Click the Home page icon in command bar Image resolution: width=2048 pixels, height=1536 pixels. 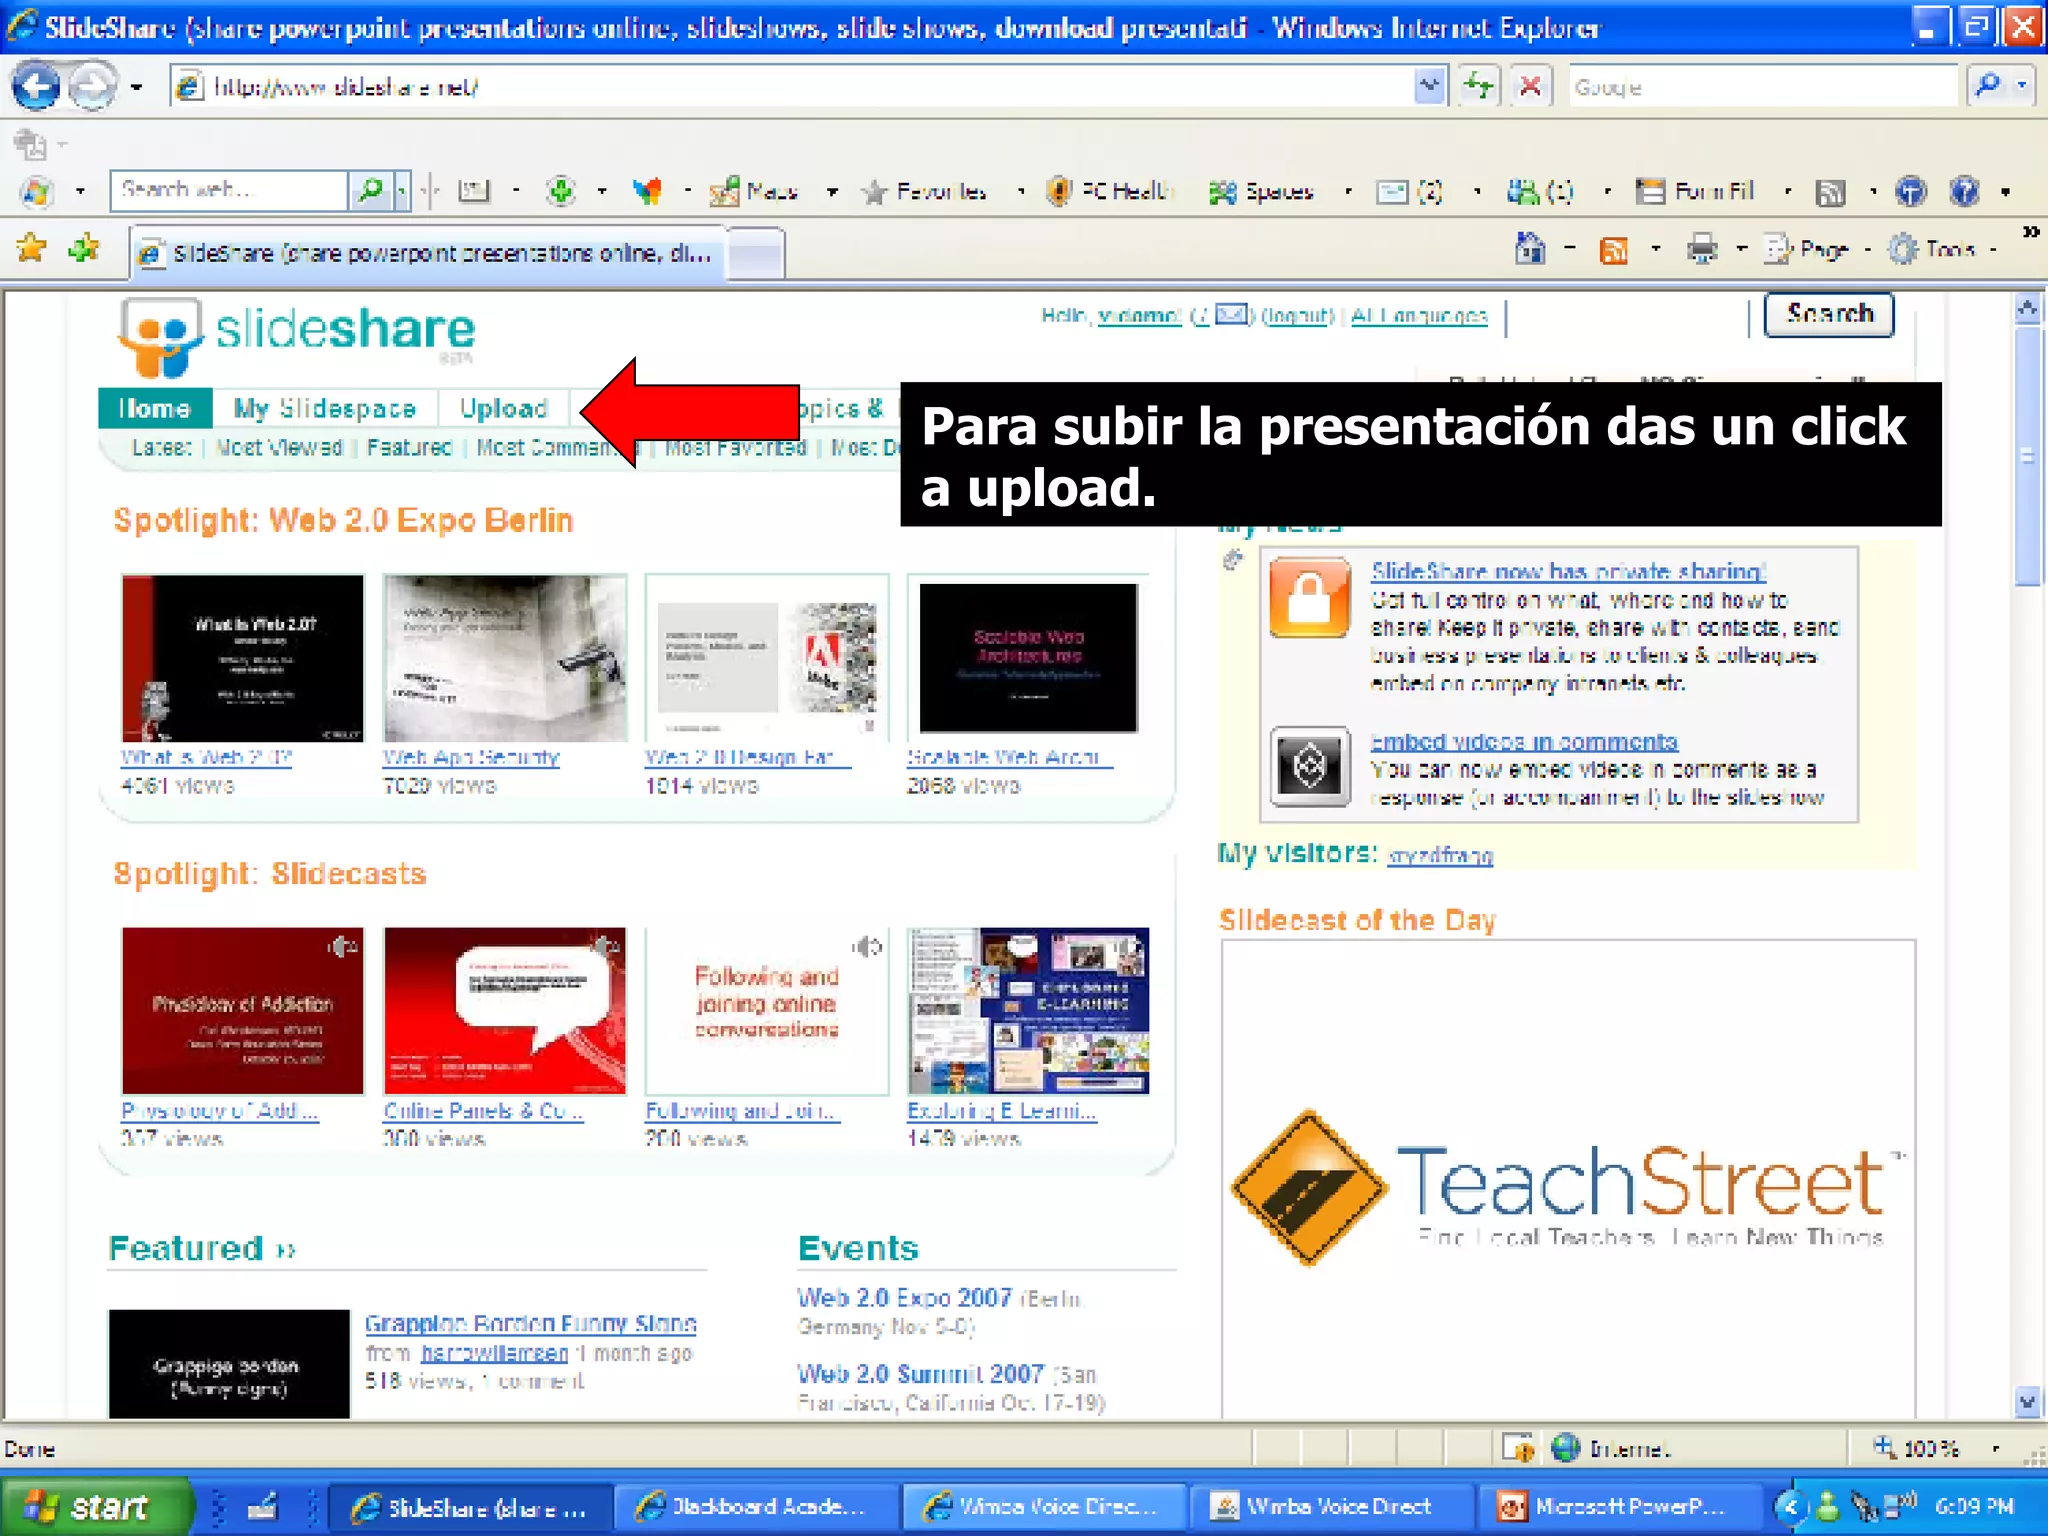click(1530, 248)
